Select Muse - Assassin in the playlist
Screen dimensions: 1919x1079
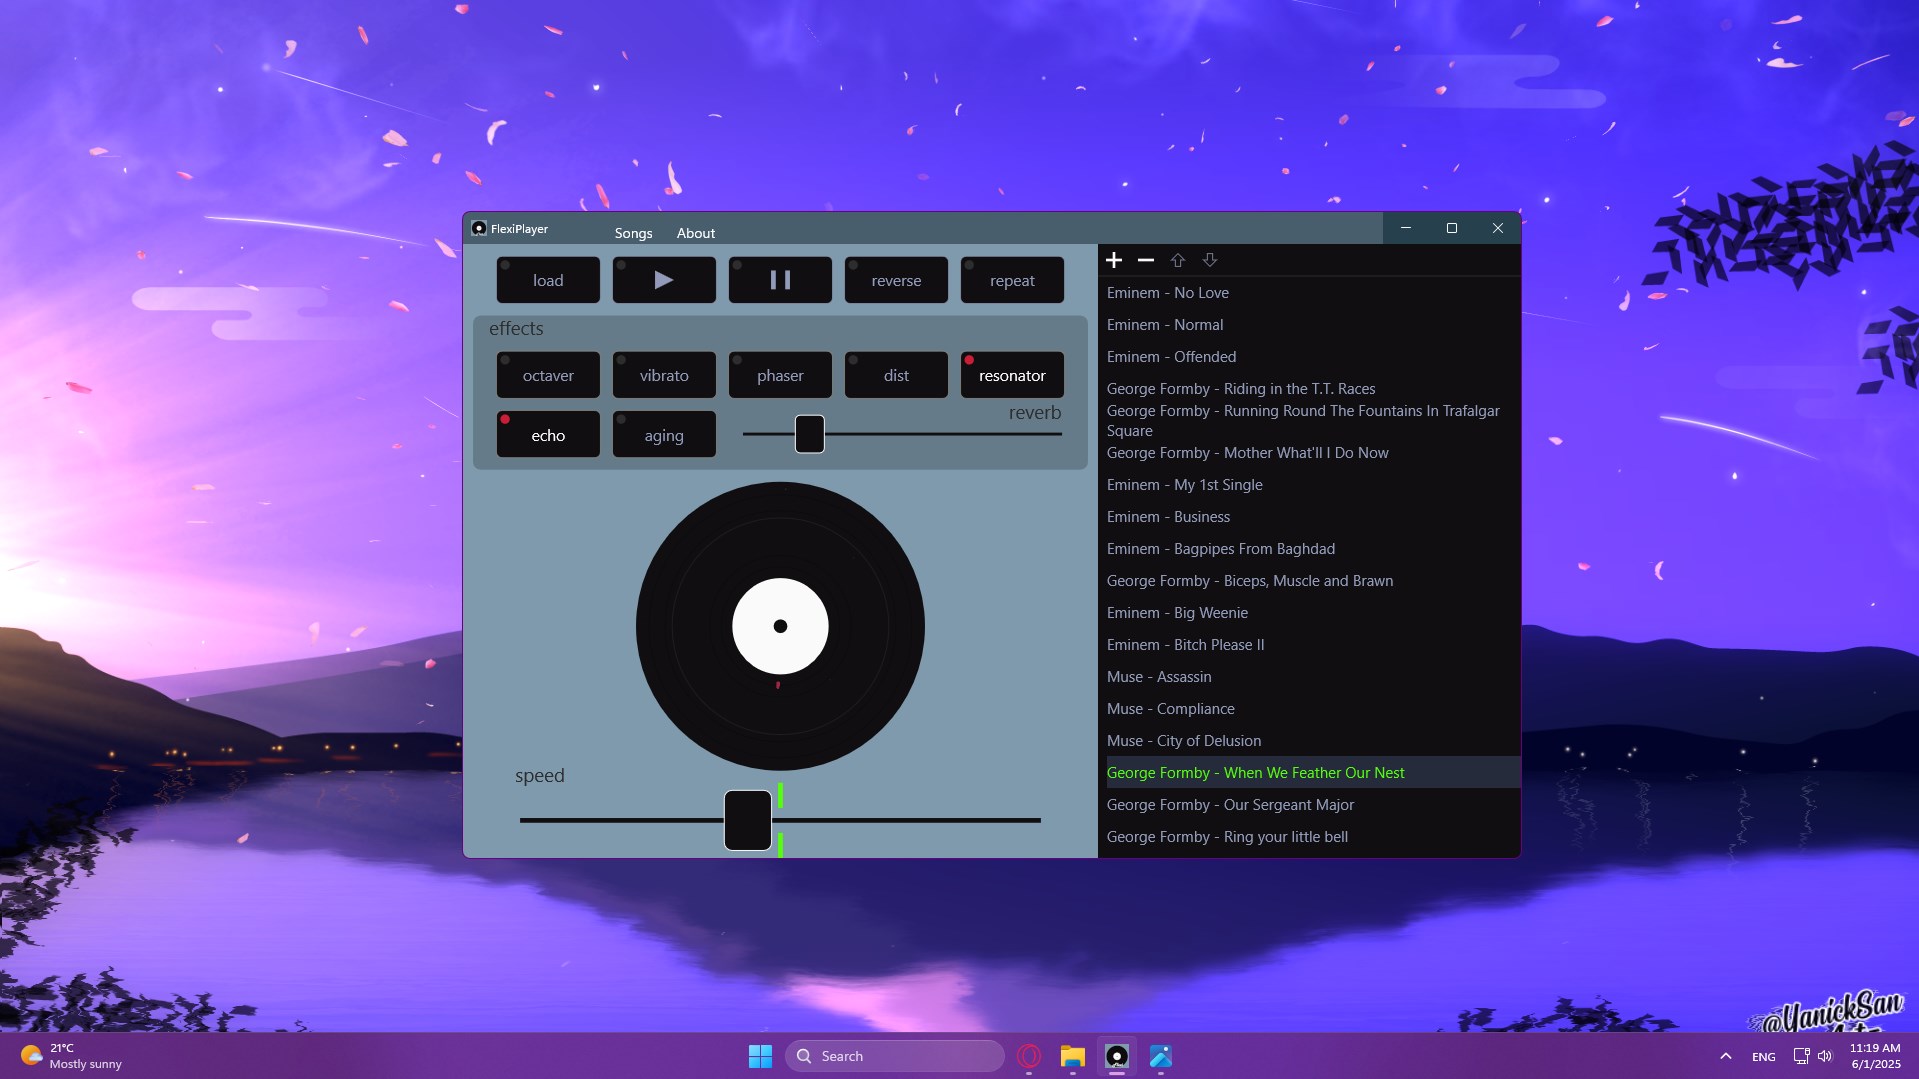(x=1158, y=676)
